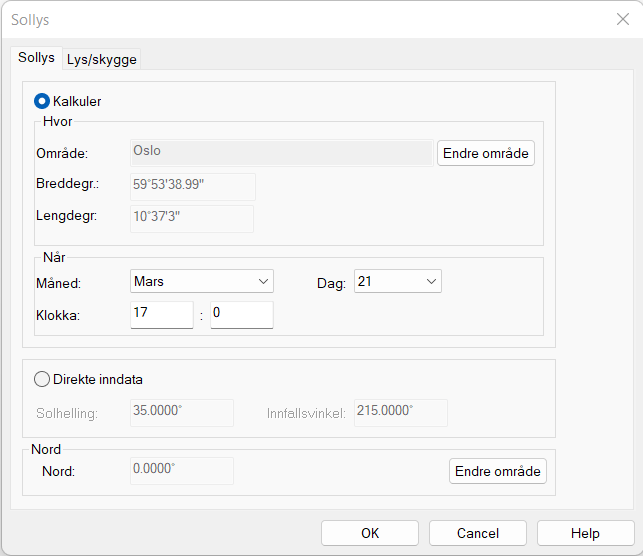The image size is (643, 556).
Task: Enable the Direkte inndata option
Action: [42, 379]
